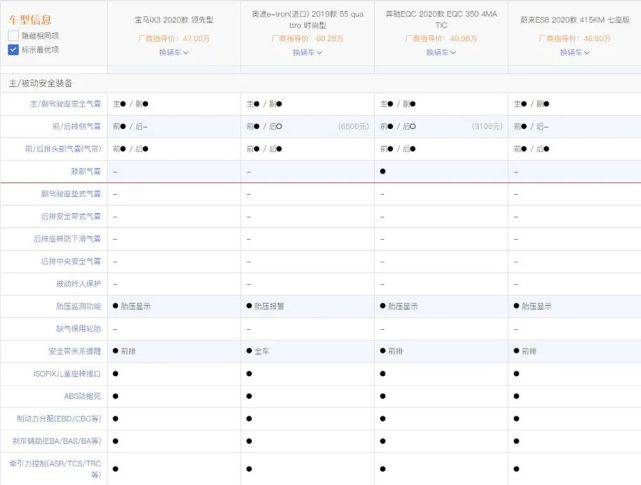Open the 安全带未系提醒 row label

click(75, 351)
